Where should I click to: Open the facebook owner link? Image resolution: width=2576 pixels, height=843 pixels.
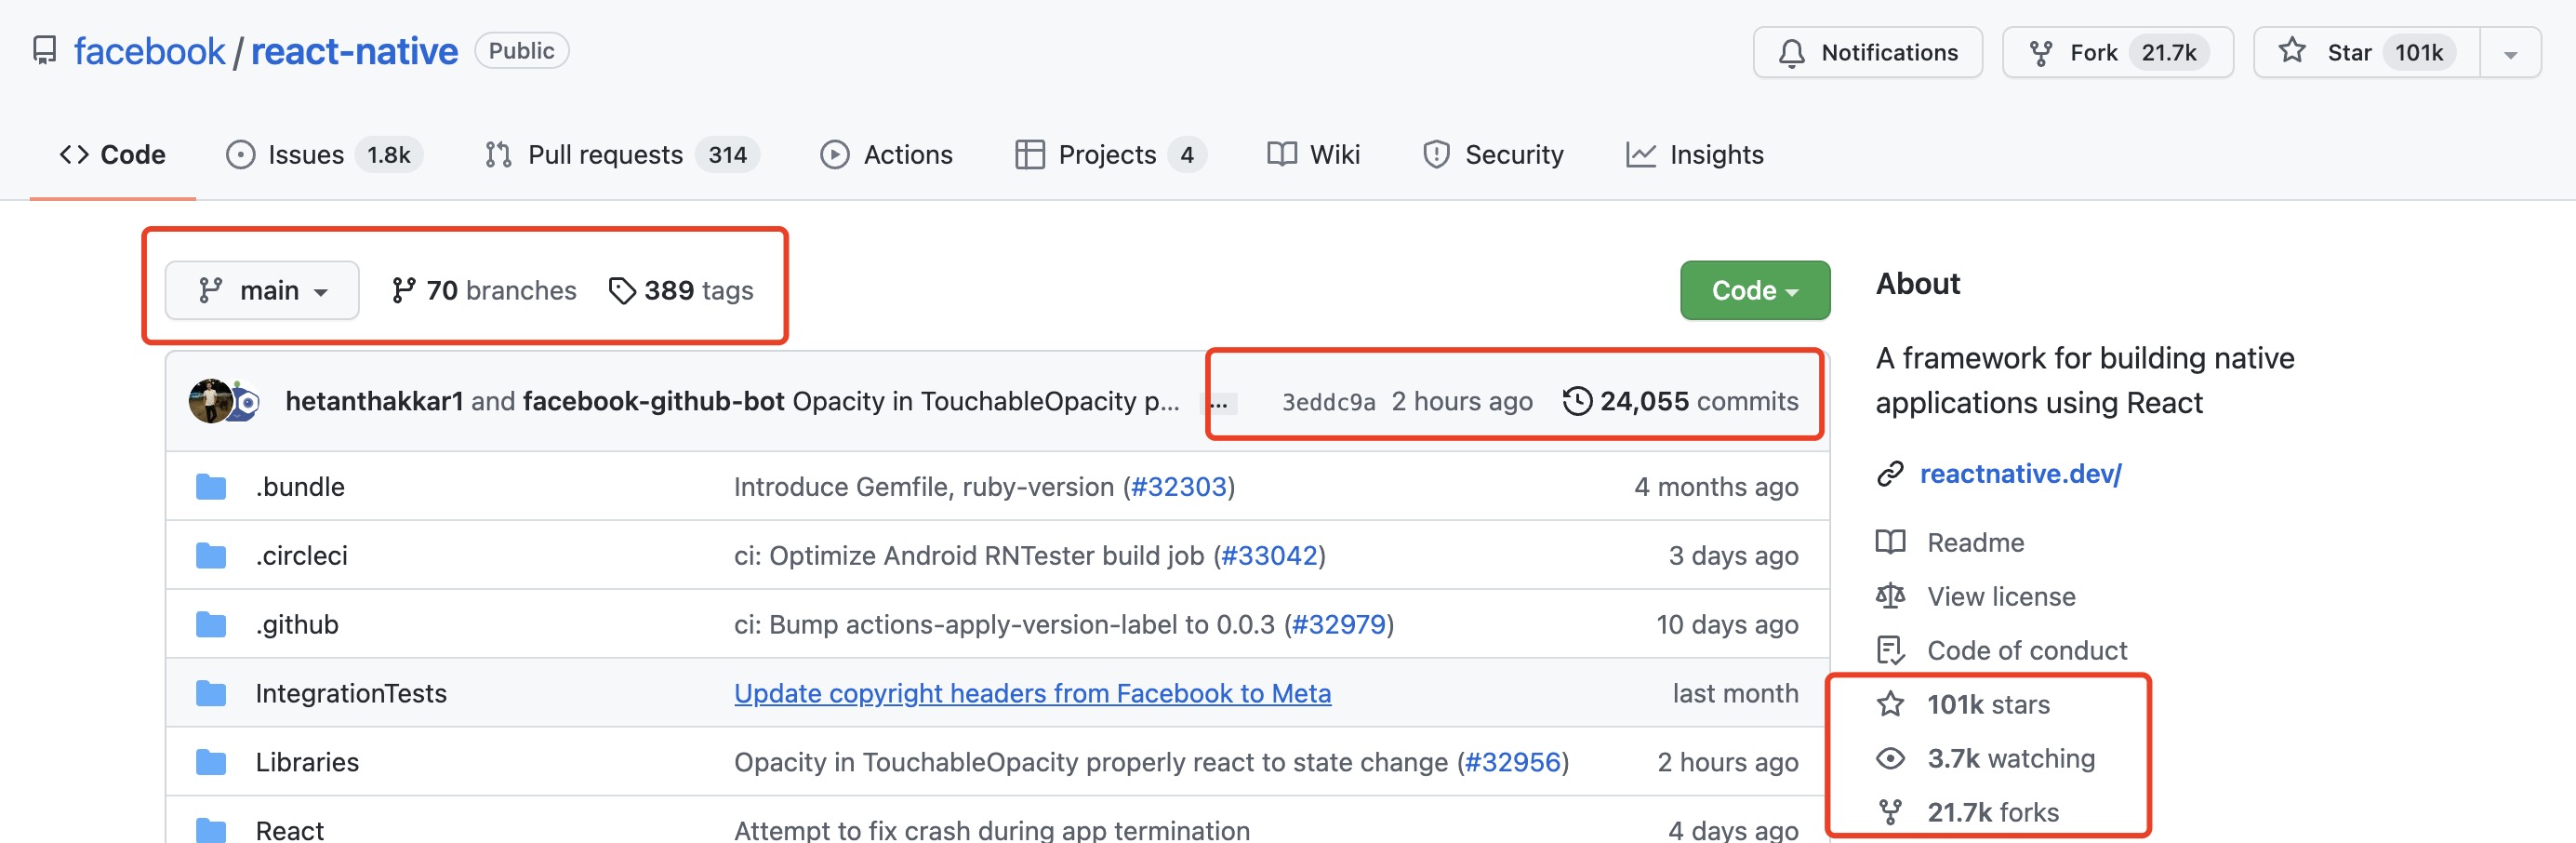point(149,51)
